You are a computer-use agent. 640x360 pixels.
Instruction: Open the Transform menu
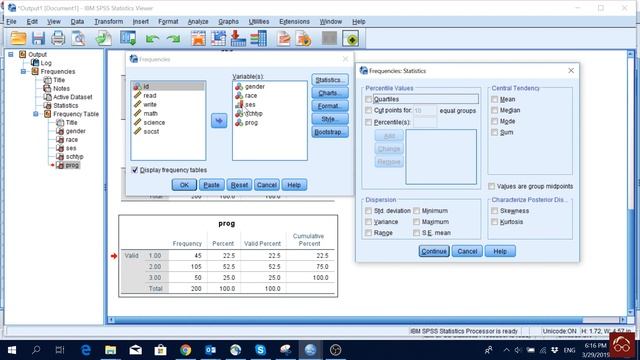[x=108, y=22]
